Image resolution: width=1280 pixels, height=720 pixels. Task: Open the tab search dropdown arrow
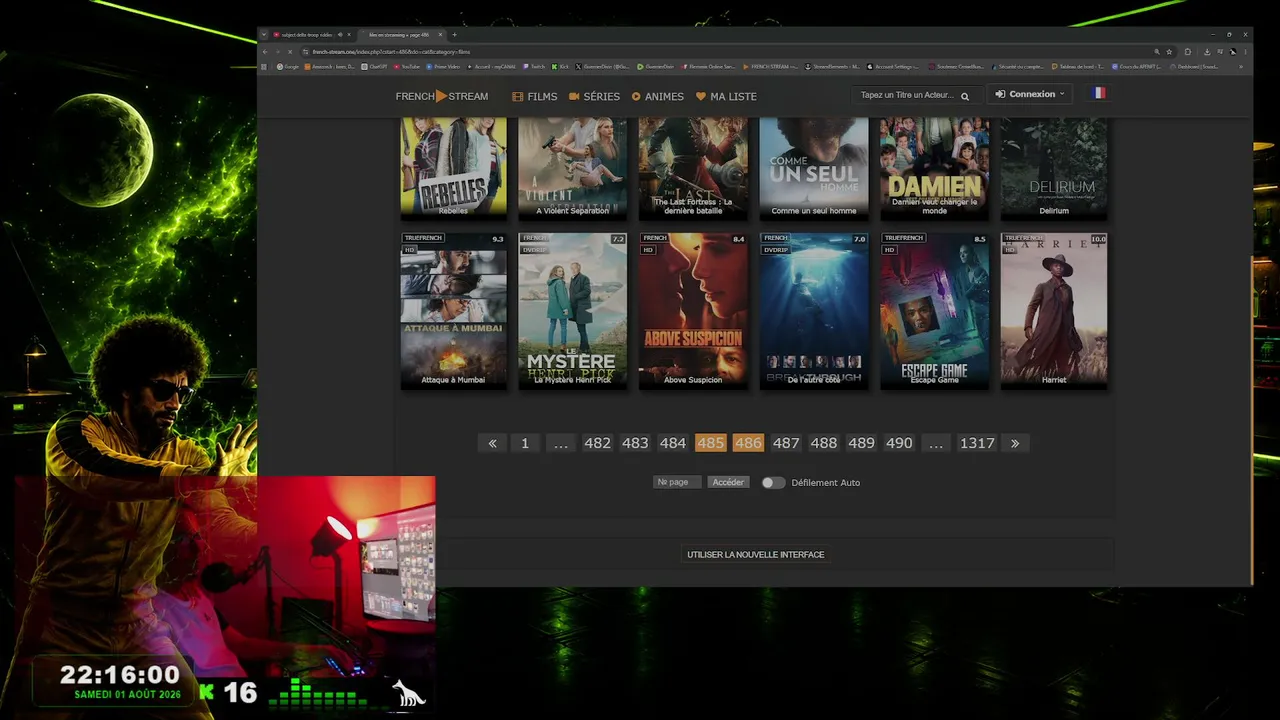pos(264,35)
